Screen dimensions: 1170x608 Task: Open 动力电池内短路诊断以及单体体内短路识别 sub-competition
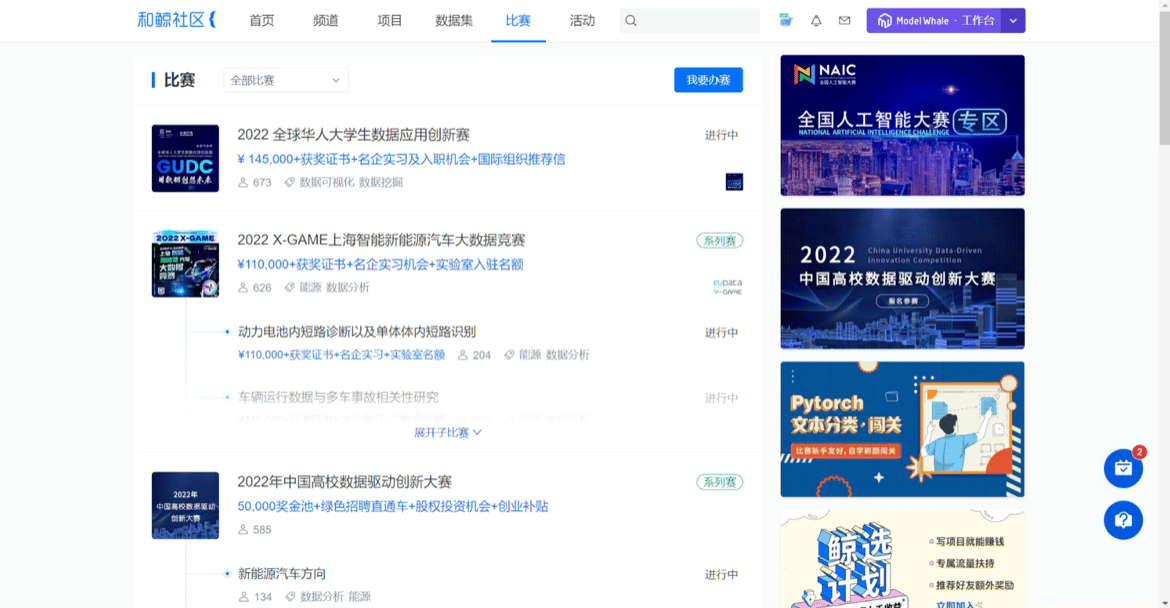[x=357, y=331]
